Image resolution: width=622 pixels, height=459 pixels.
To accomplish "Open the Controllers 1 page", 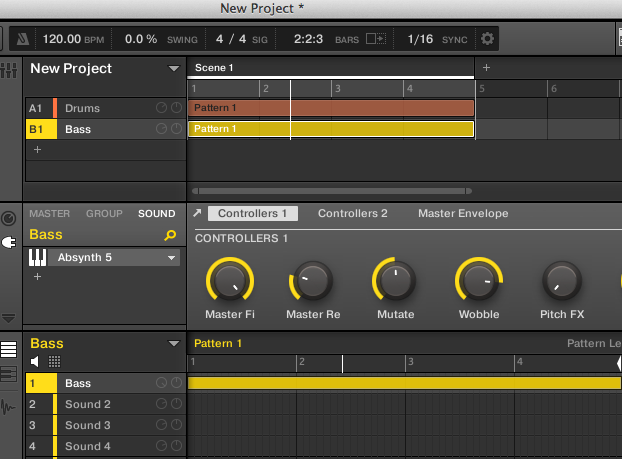I will (253, 213).
